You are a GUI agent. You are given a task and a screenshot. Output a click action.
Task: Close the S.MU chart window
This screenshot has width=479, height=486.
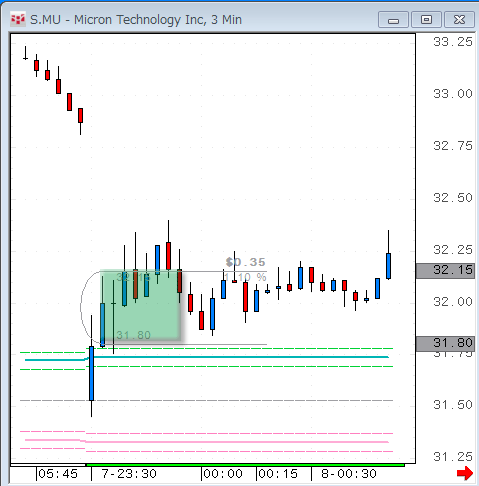click(459, 20)
